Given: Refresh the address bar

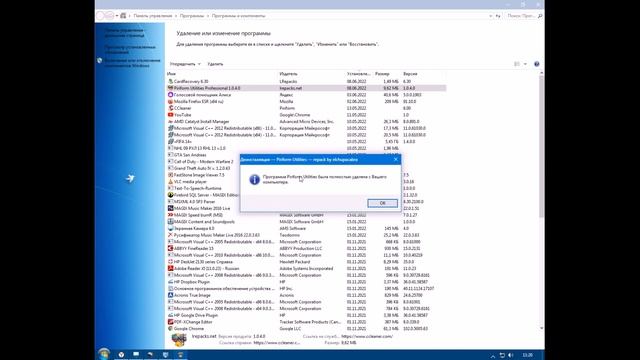Looking at the screenshot, I should pyautogui.click(x=498, y=16).
